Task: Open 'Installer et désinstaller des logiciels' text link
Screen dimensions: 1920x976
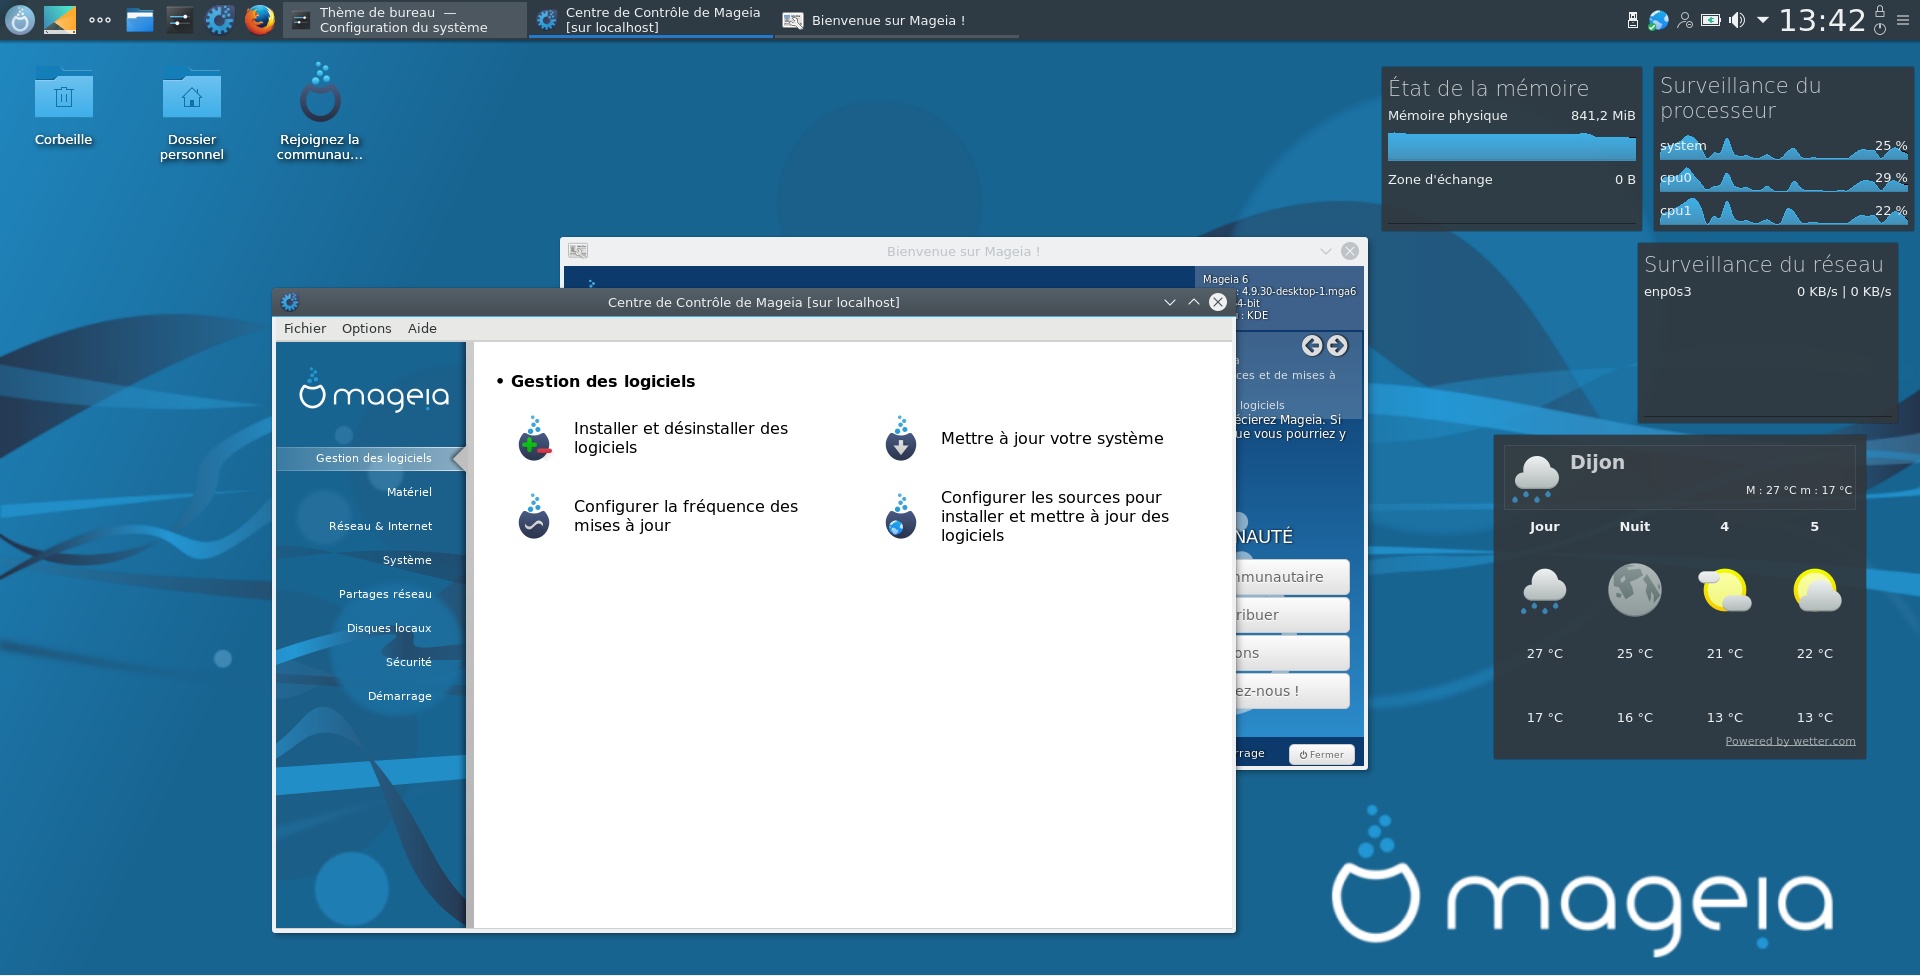Action: pyautogui.click(x=681, y=438)
